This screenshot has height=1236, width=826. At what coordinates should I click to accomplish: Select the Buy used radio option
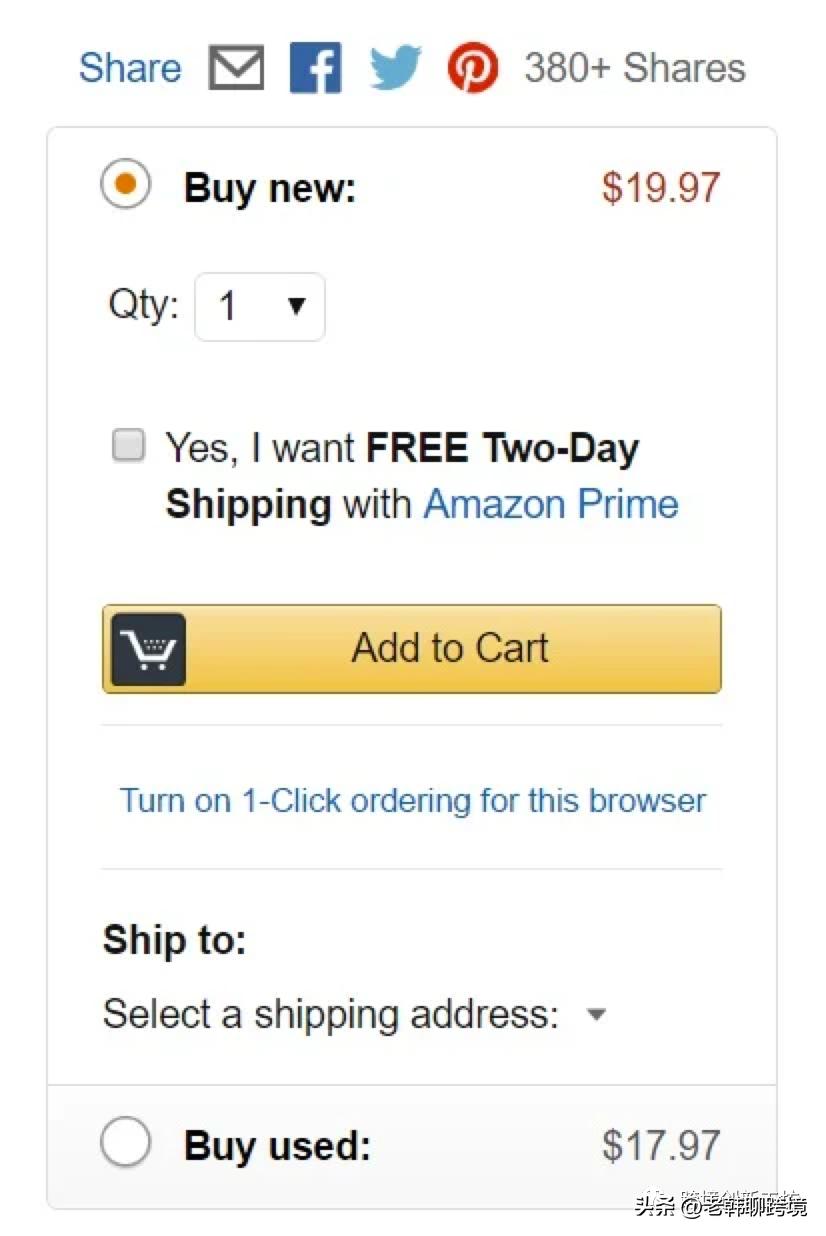(126, 1143)
